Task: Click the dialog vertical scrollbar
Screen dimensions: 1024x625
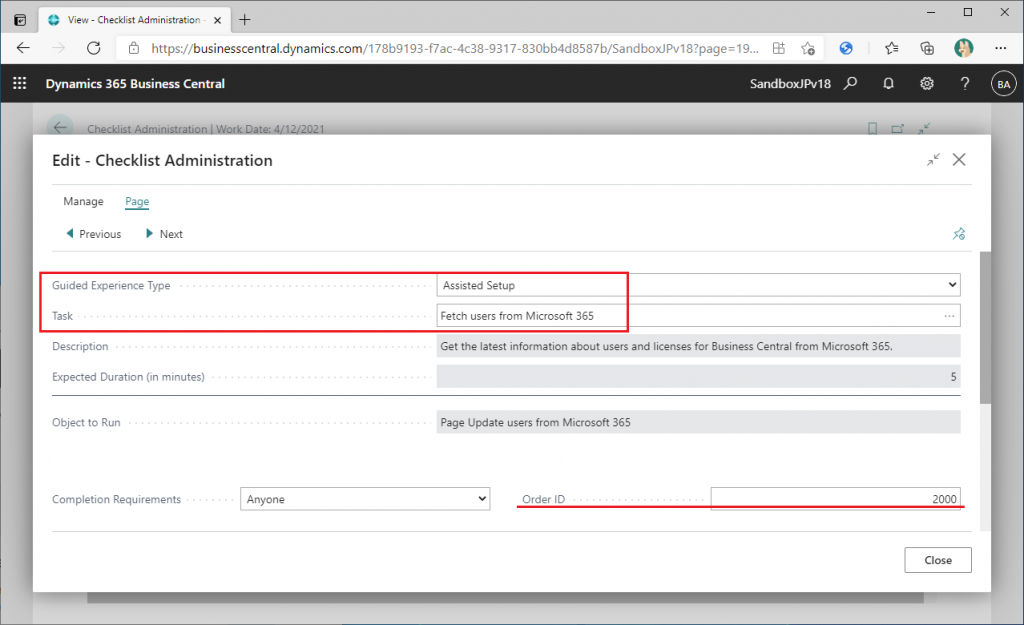Action: click(x=985, y=328)
